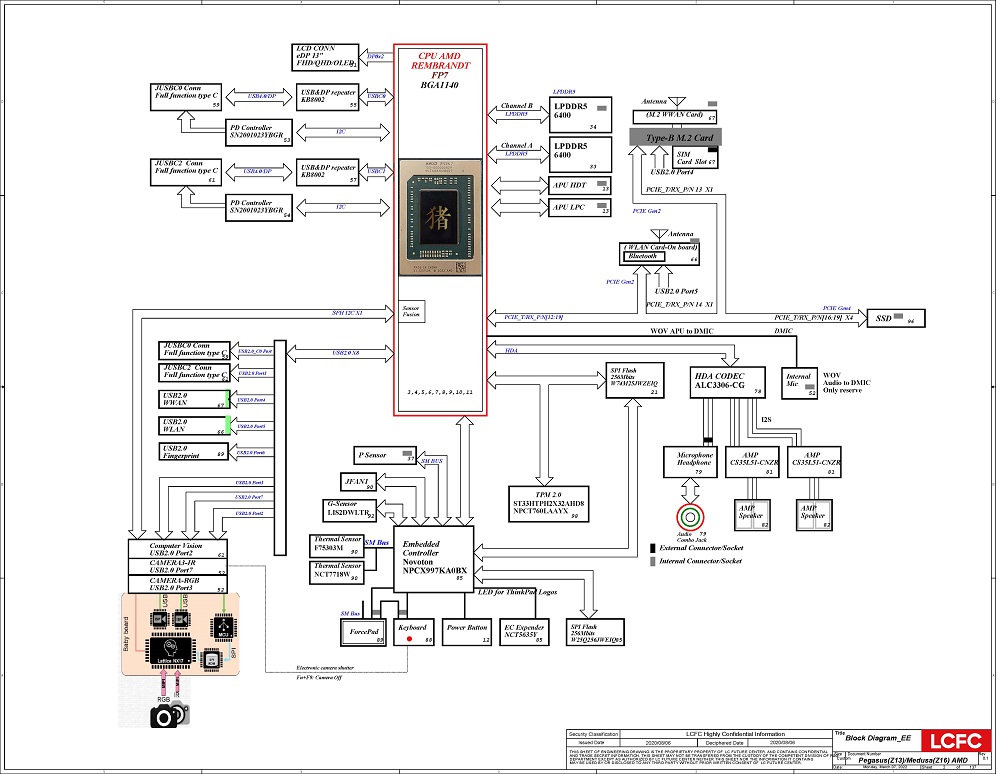Click LCFC Highly Confidential Information text
1000x774 pixels.
pyautogui.click(x=735, y=734)
